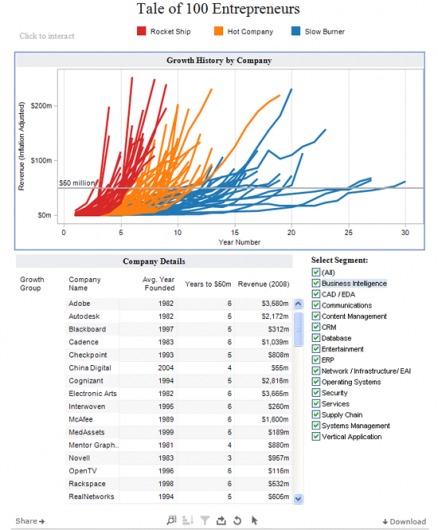Image resolution: width=438 pixels, height=530 pixels.
Task: Toggle the Security segment checkbox
Action: [x=316, y=392]
